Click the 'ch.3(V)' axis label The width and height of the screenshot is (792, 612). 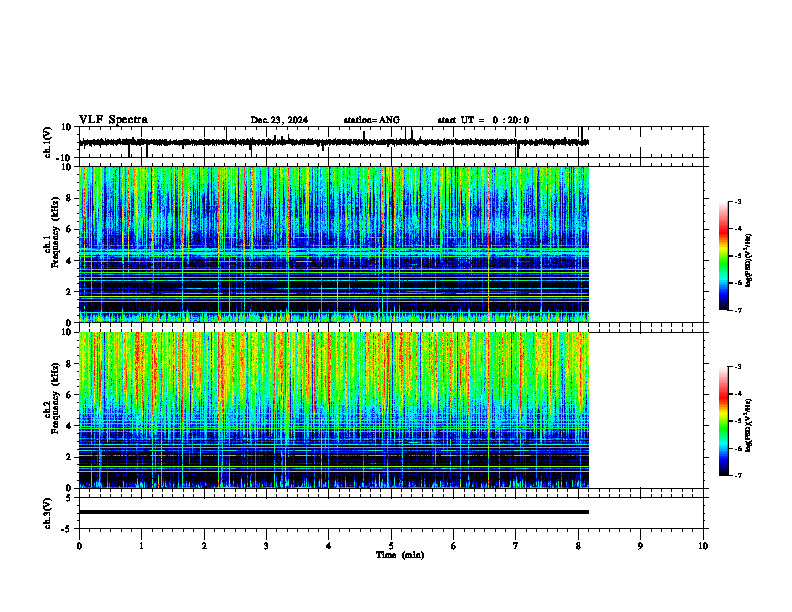[x=47, y=513]
